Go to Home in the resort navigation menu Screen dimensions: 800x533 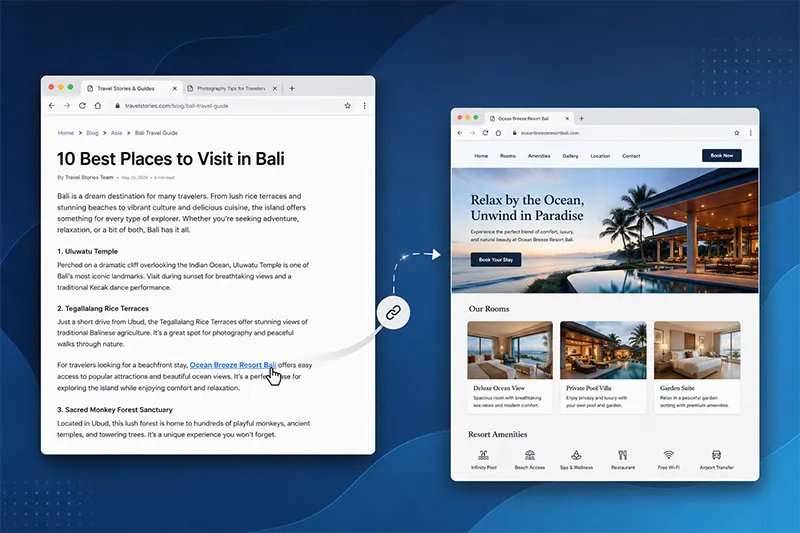click(x=481, y=156)
